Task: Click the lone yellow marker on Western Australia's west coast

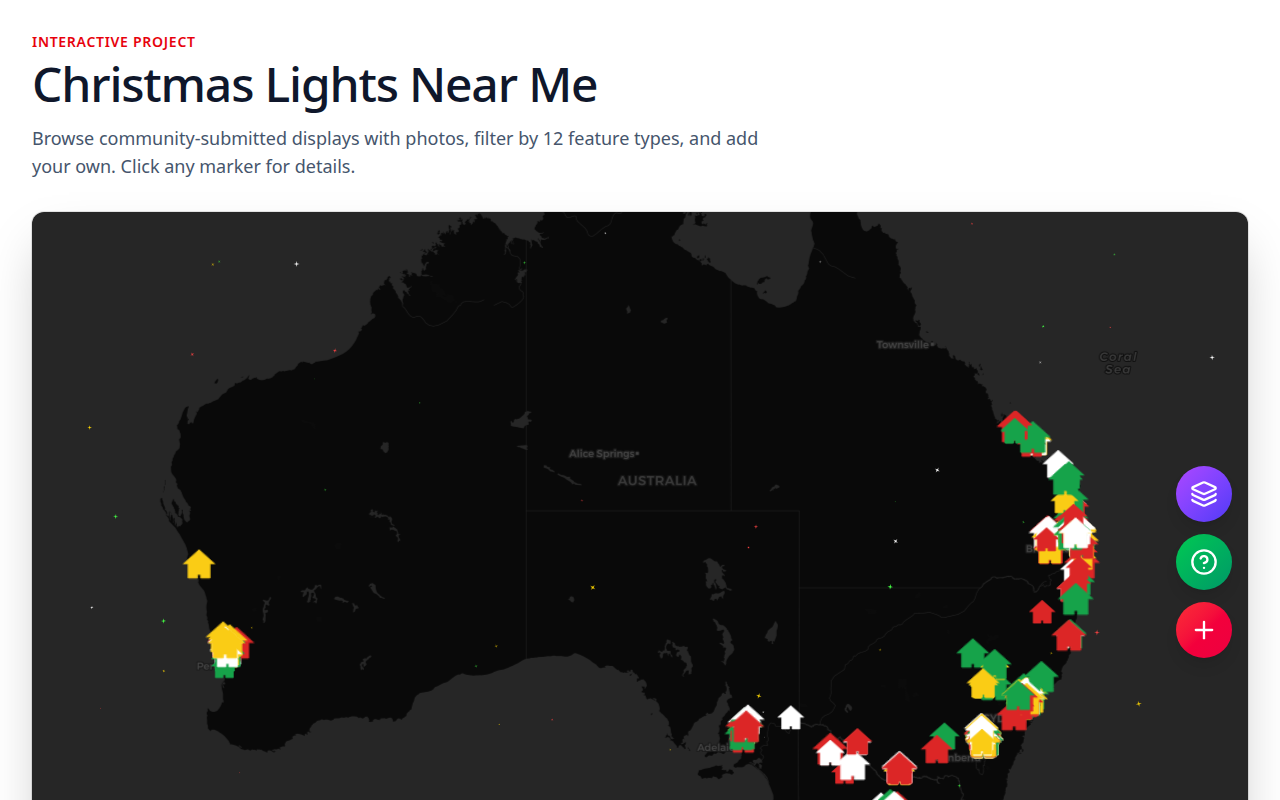Action: tap(198, 562)
